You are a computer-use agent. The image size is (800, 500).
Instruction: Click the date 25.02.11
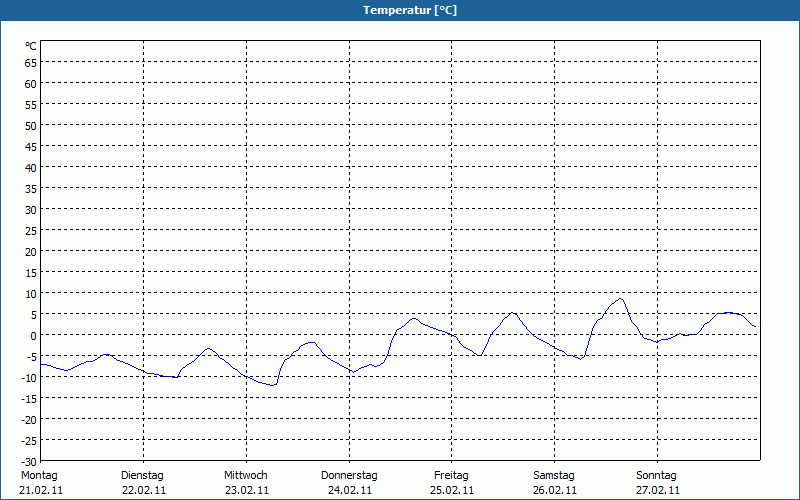(452, 491)
